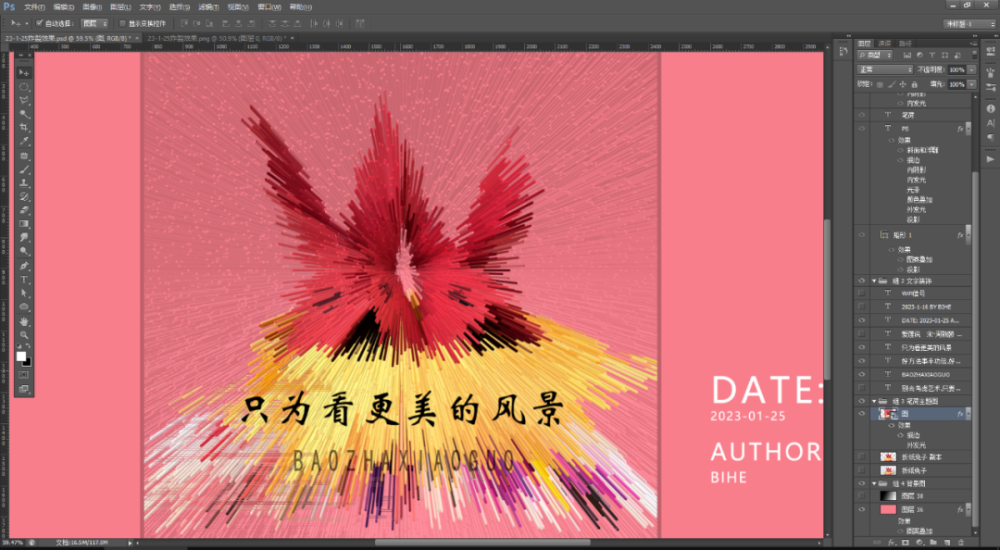This screenshot has height=550, width=1000.
Task: Toggle the 显示变换控件 checkbox
Action: [123, 24]
